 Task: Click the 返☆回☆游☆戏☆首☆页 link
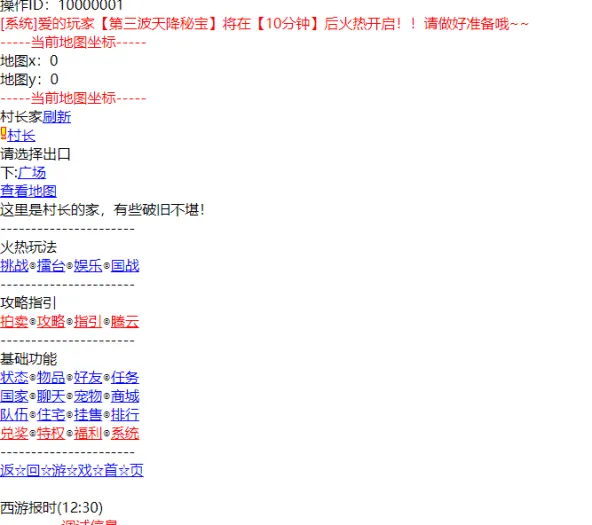[x=72, y=470]
